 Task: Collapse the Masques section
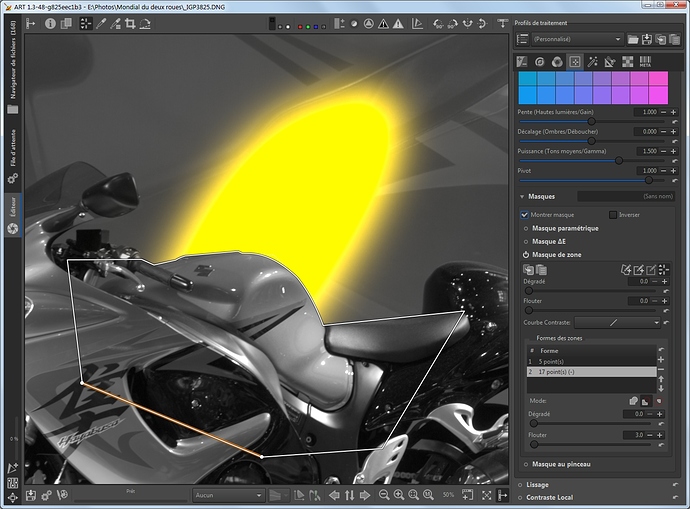[521, 197]
